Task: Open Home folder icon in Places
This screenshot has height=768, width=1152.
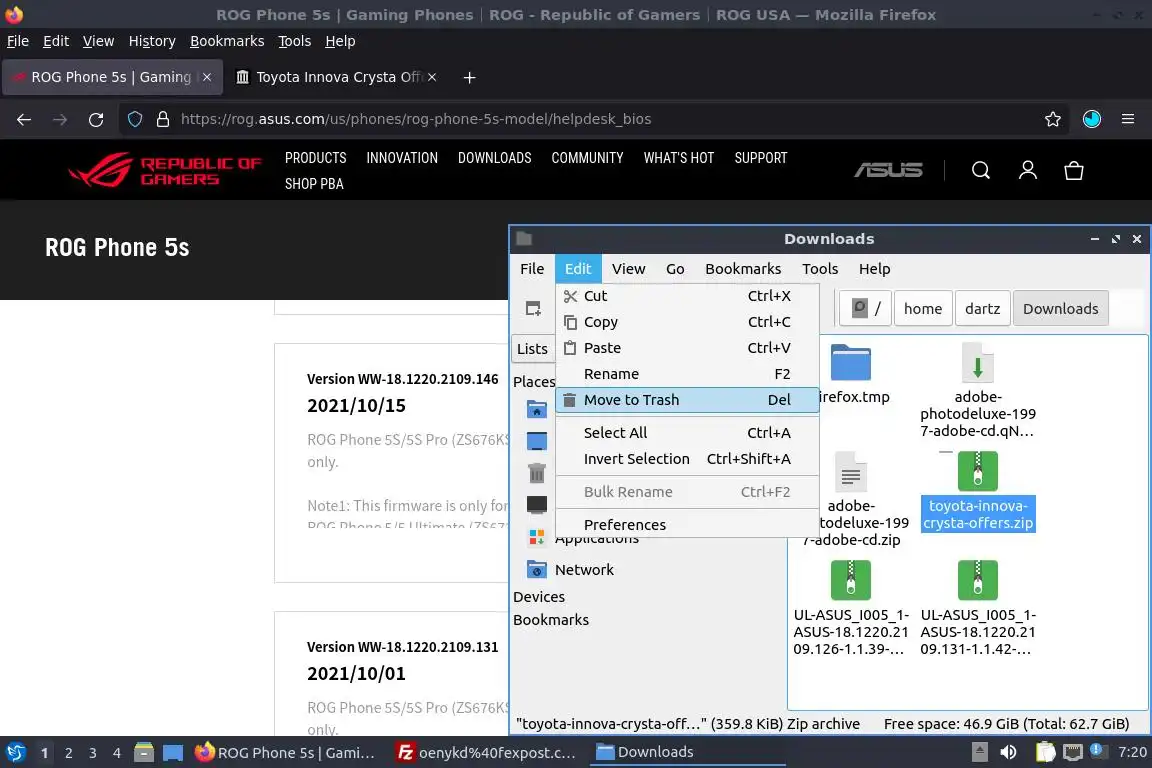Action: click(x=537, y=409)
